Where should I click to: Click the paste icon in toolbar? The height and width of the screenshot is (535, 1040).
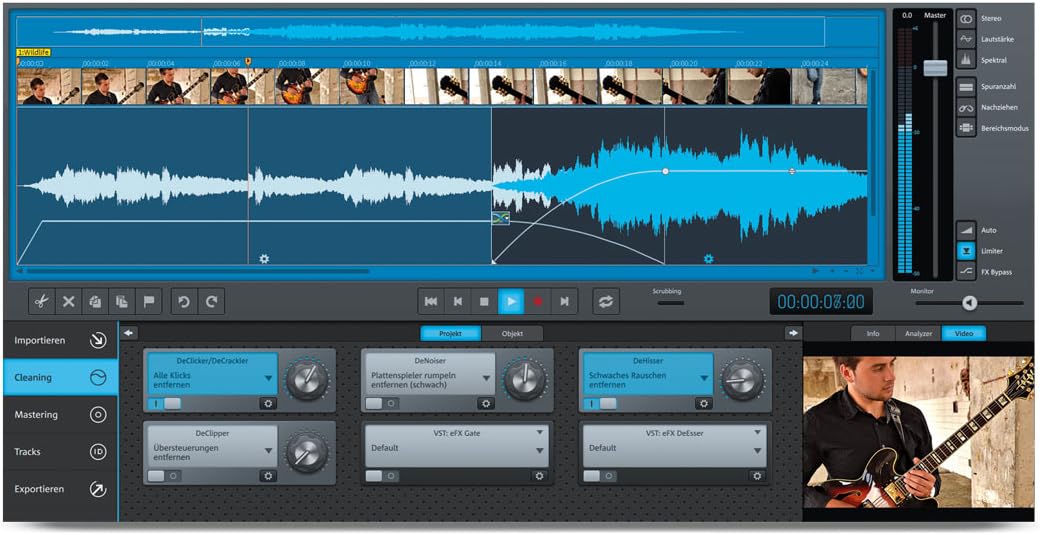(122, 302)
